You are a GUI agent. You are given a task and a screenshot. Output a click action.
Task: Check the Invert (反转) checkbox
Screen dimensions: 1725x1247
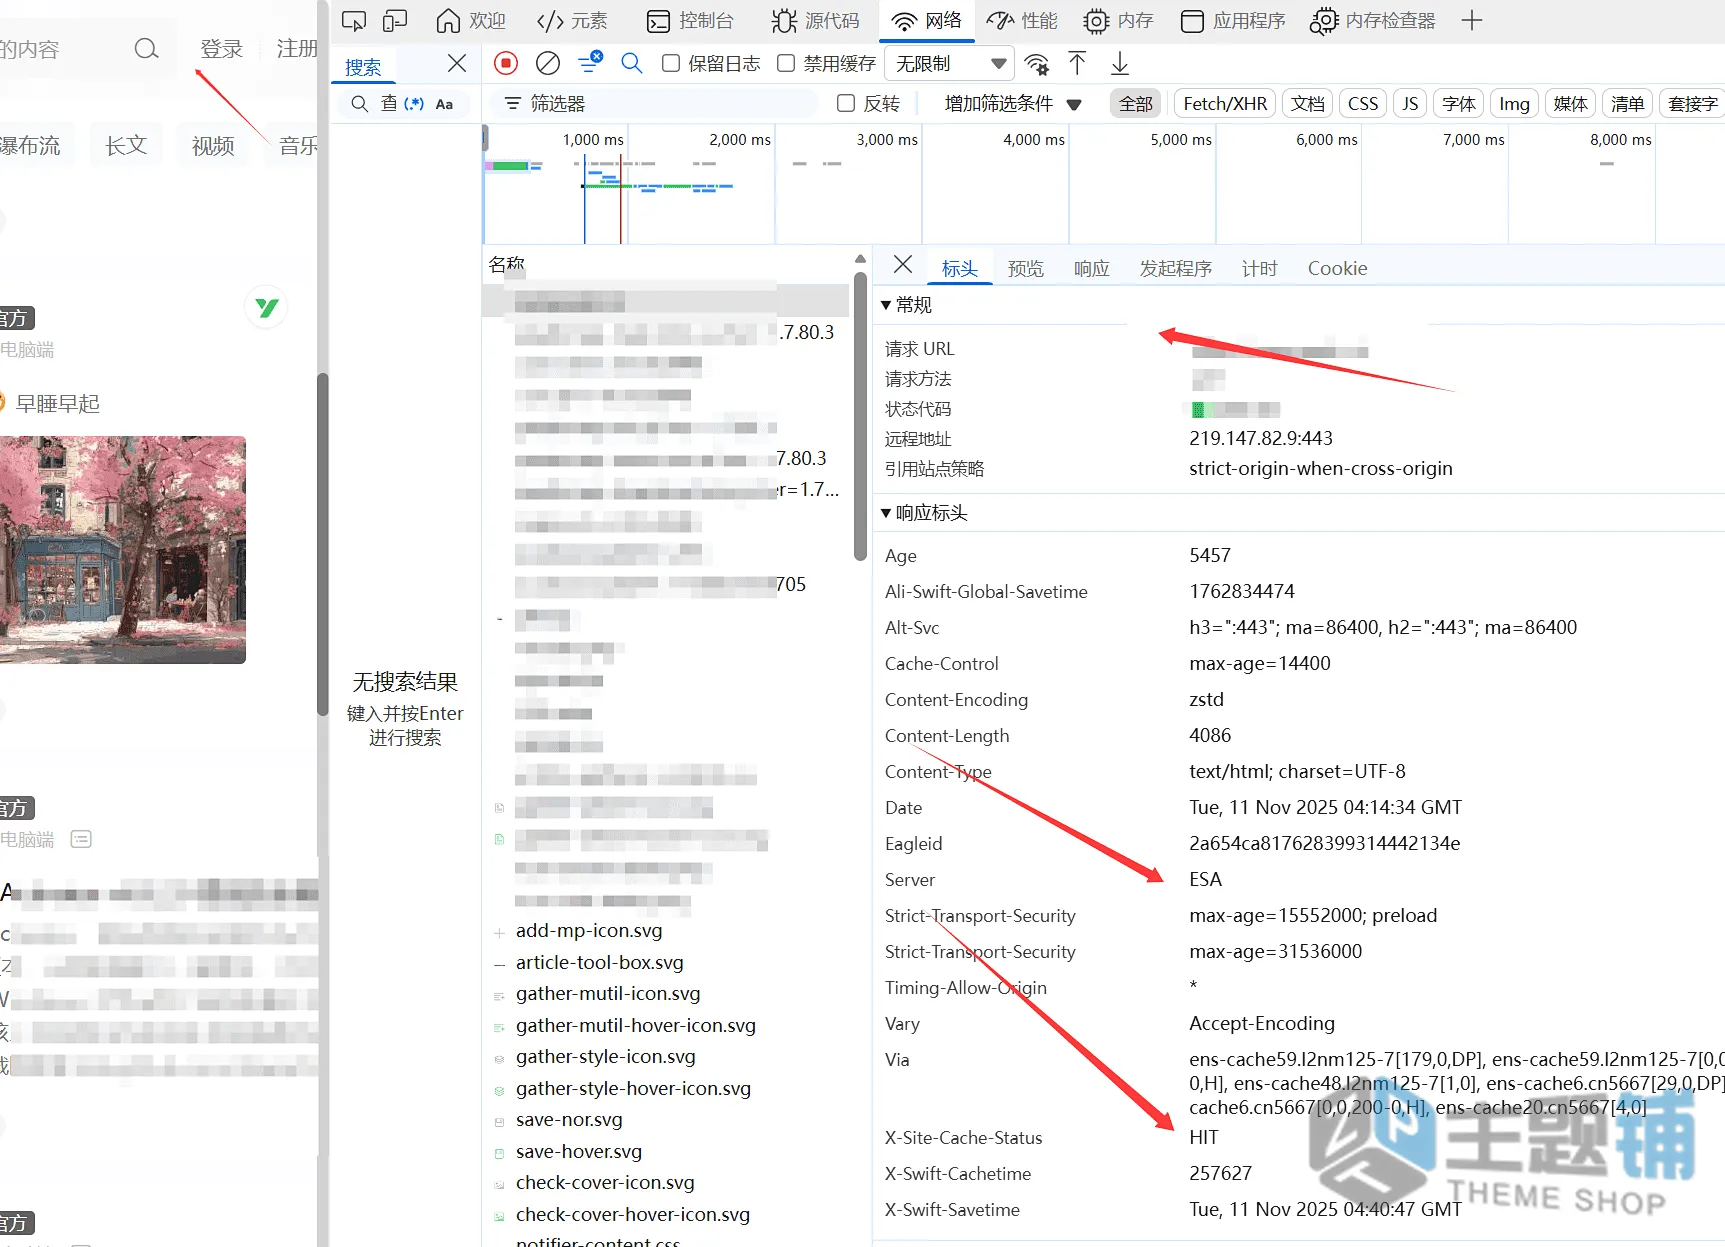(x=846, y=103)
